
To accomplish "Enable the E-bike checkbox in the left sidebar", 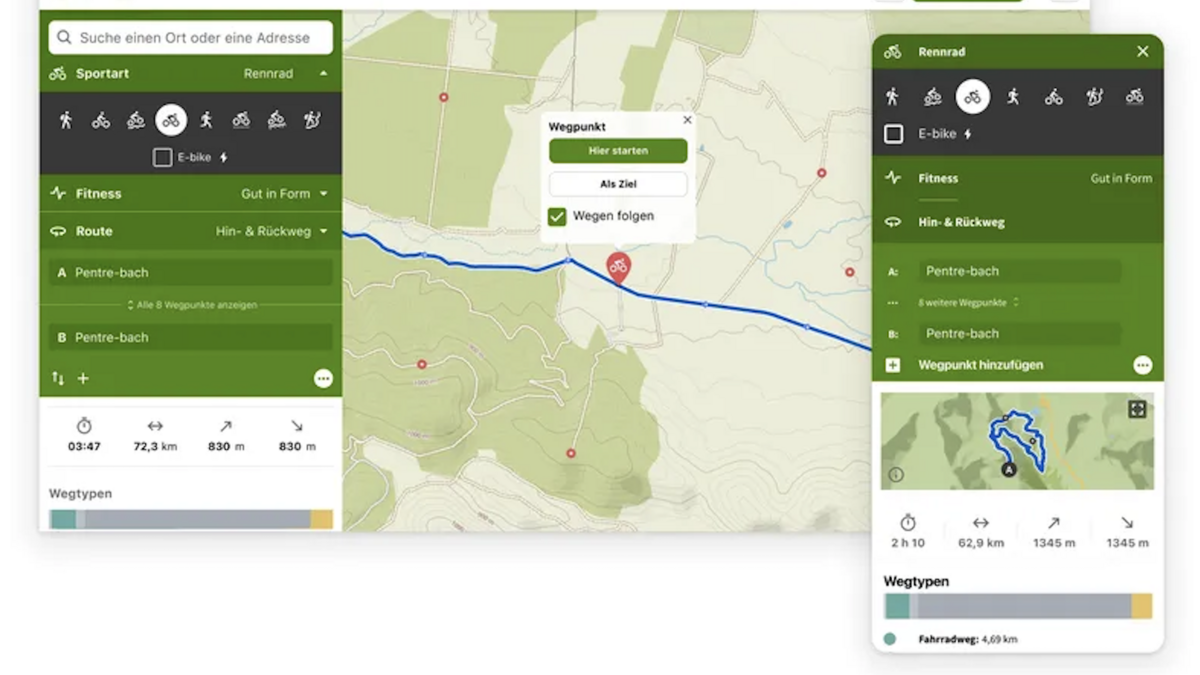I will point(162,158).
